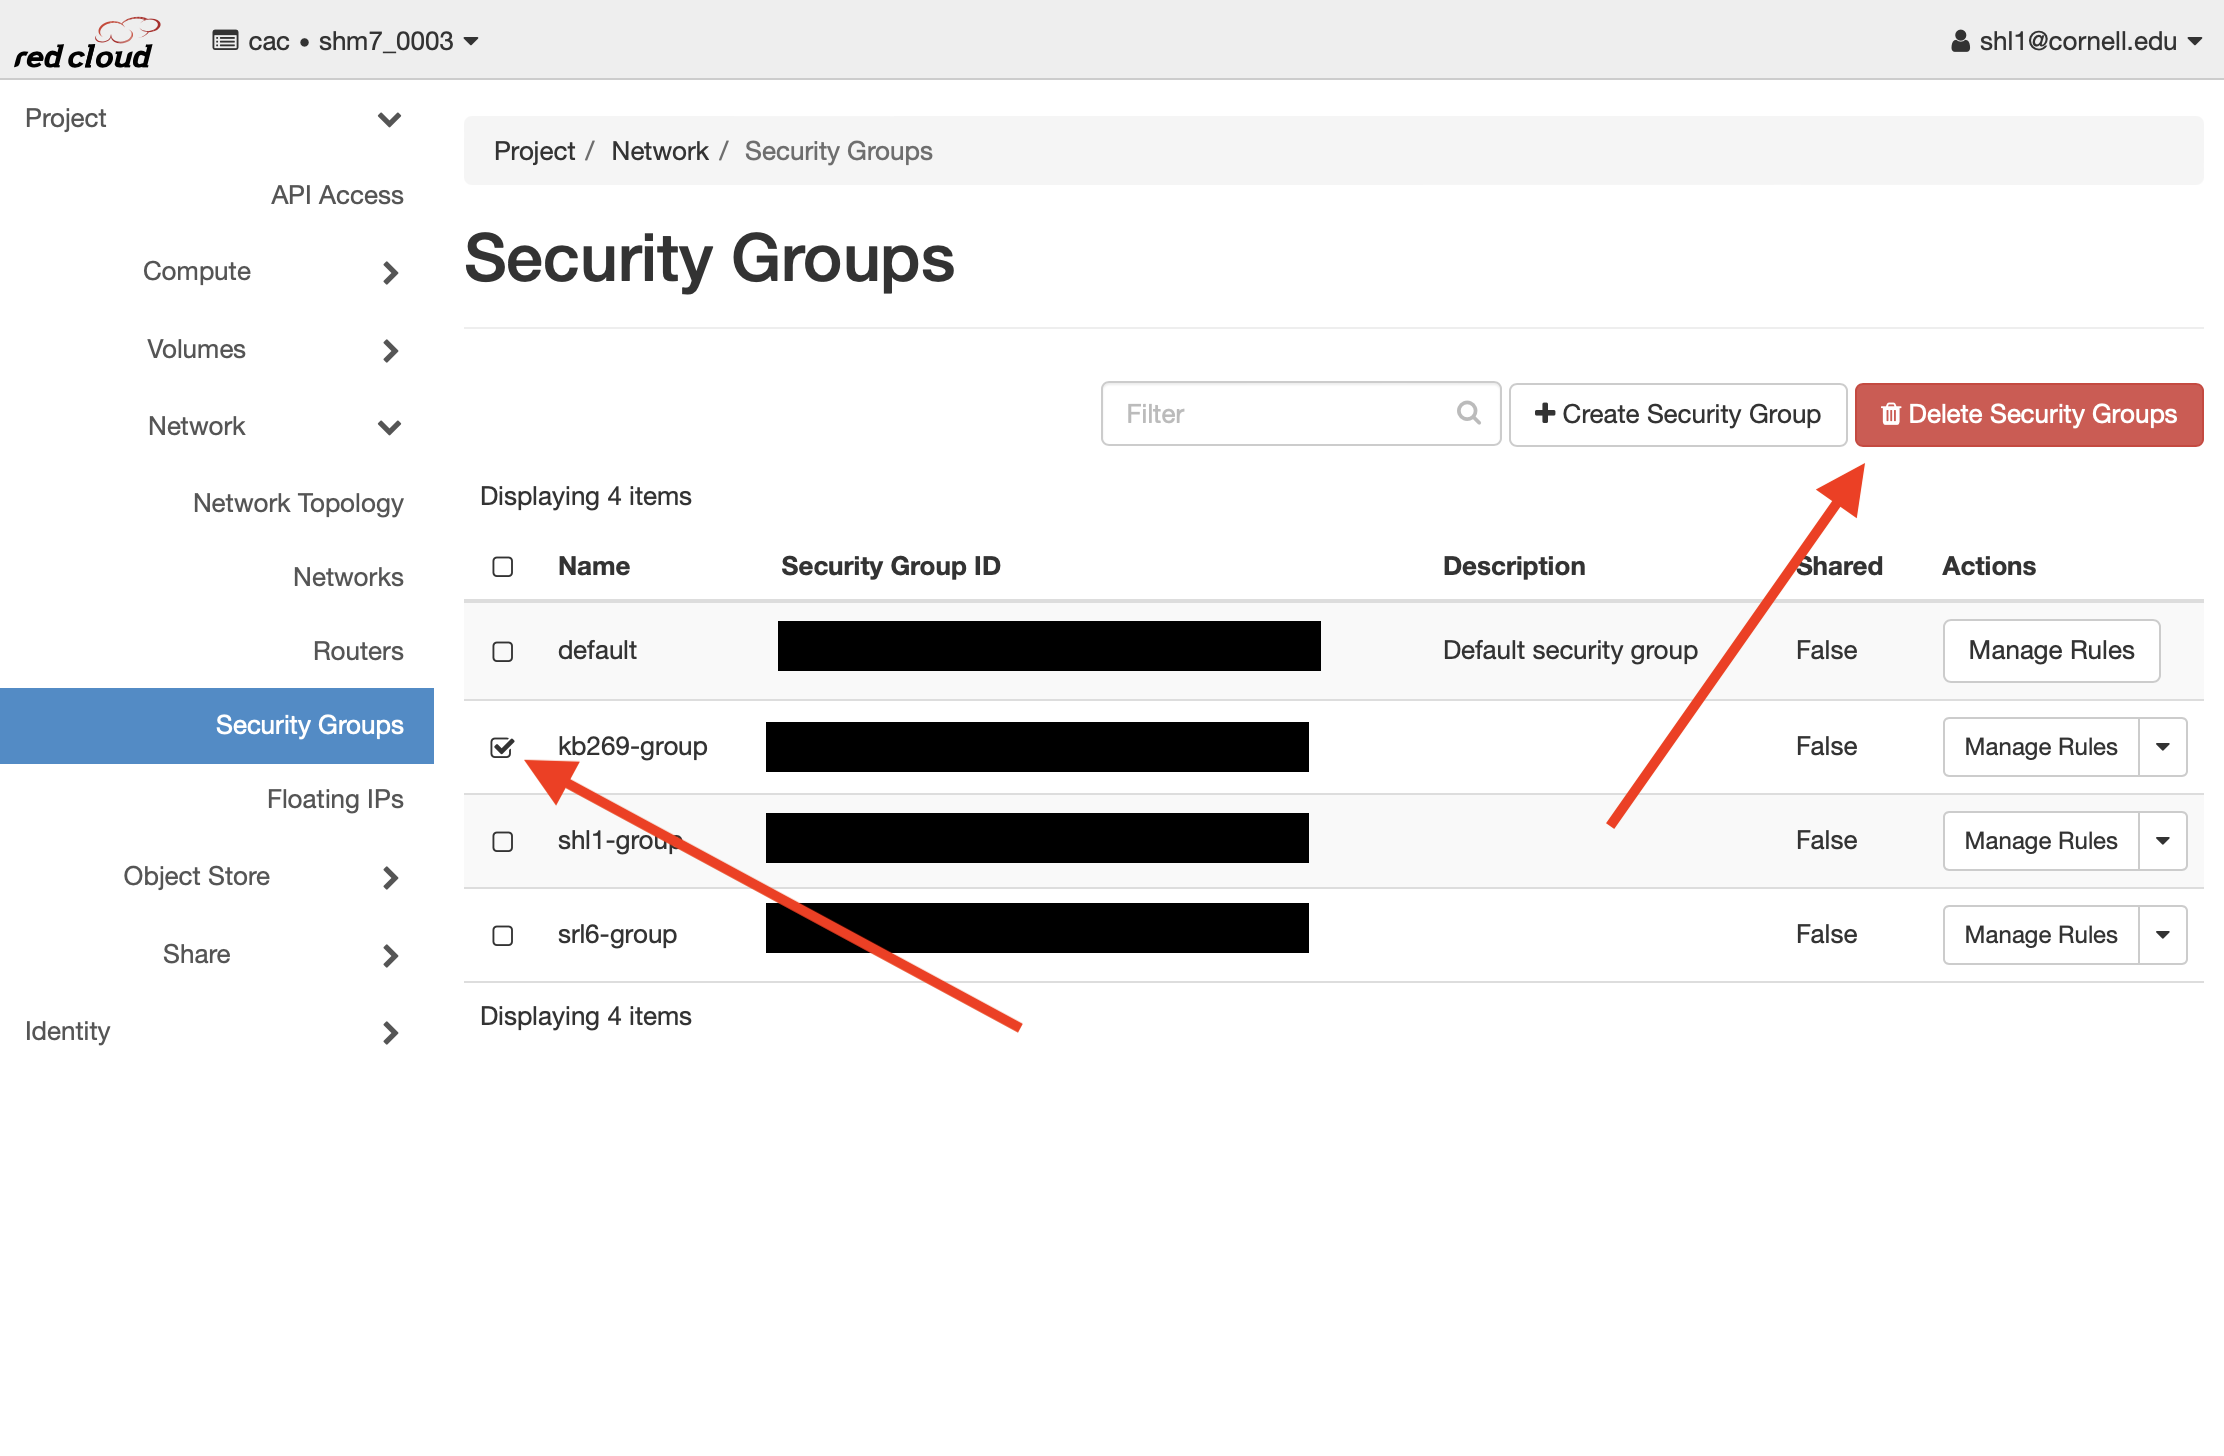Click the Name column header

[594, 567]
